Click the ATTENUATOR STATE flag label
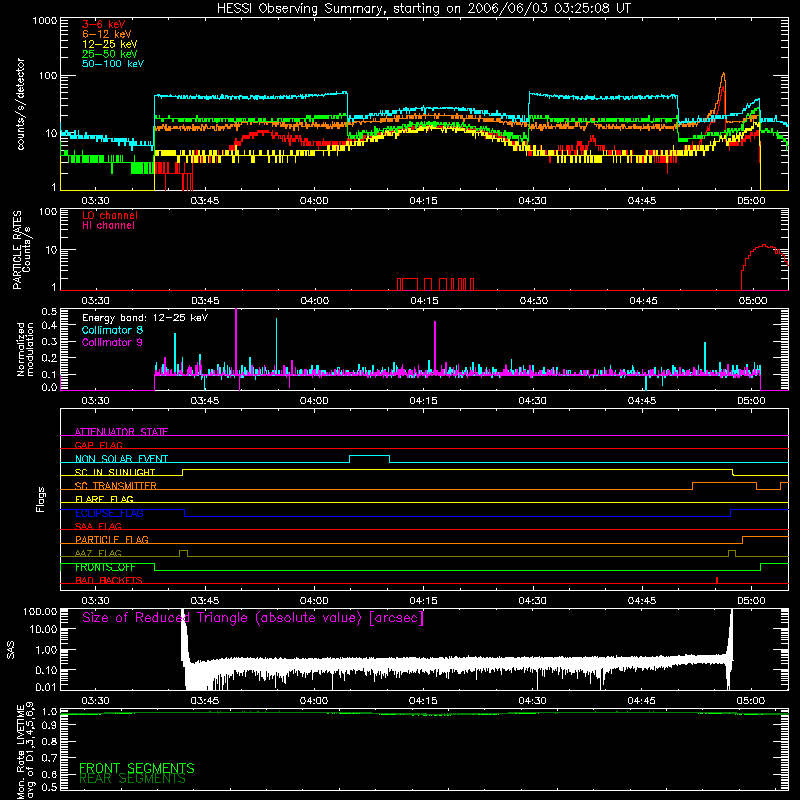Viewport: 800px width, 800px height. click(121, 432)
